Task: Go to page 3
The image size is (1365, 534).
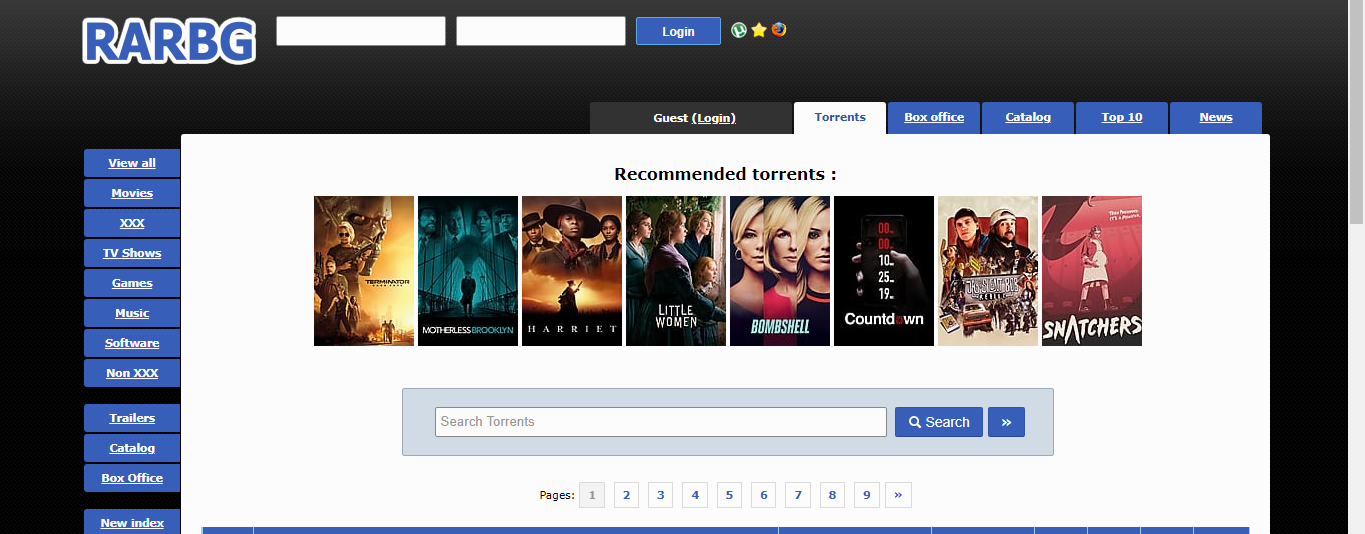Action: (660, 495)
